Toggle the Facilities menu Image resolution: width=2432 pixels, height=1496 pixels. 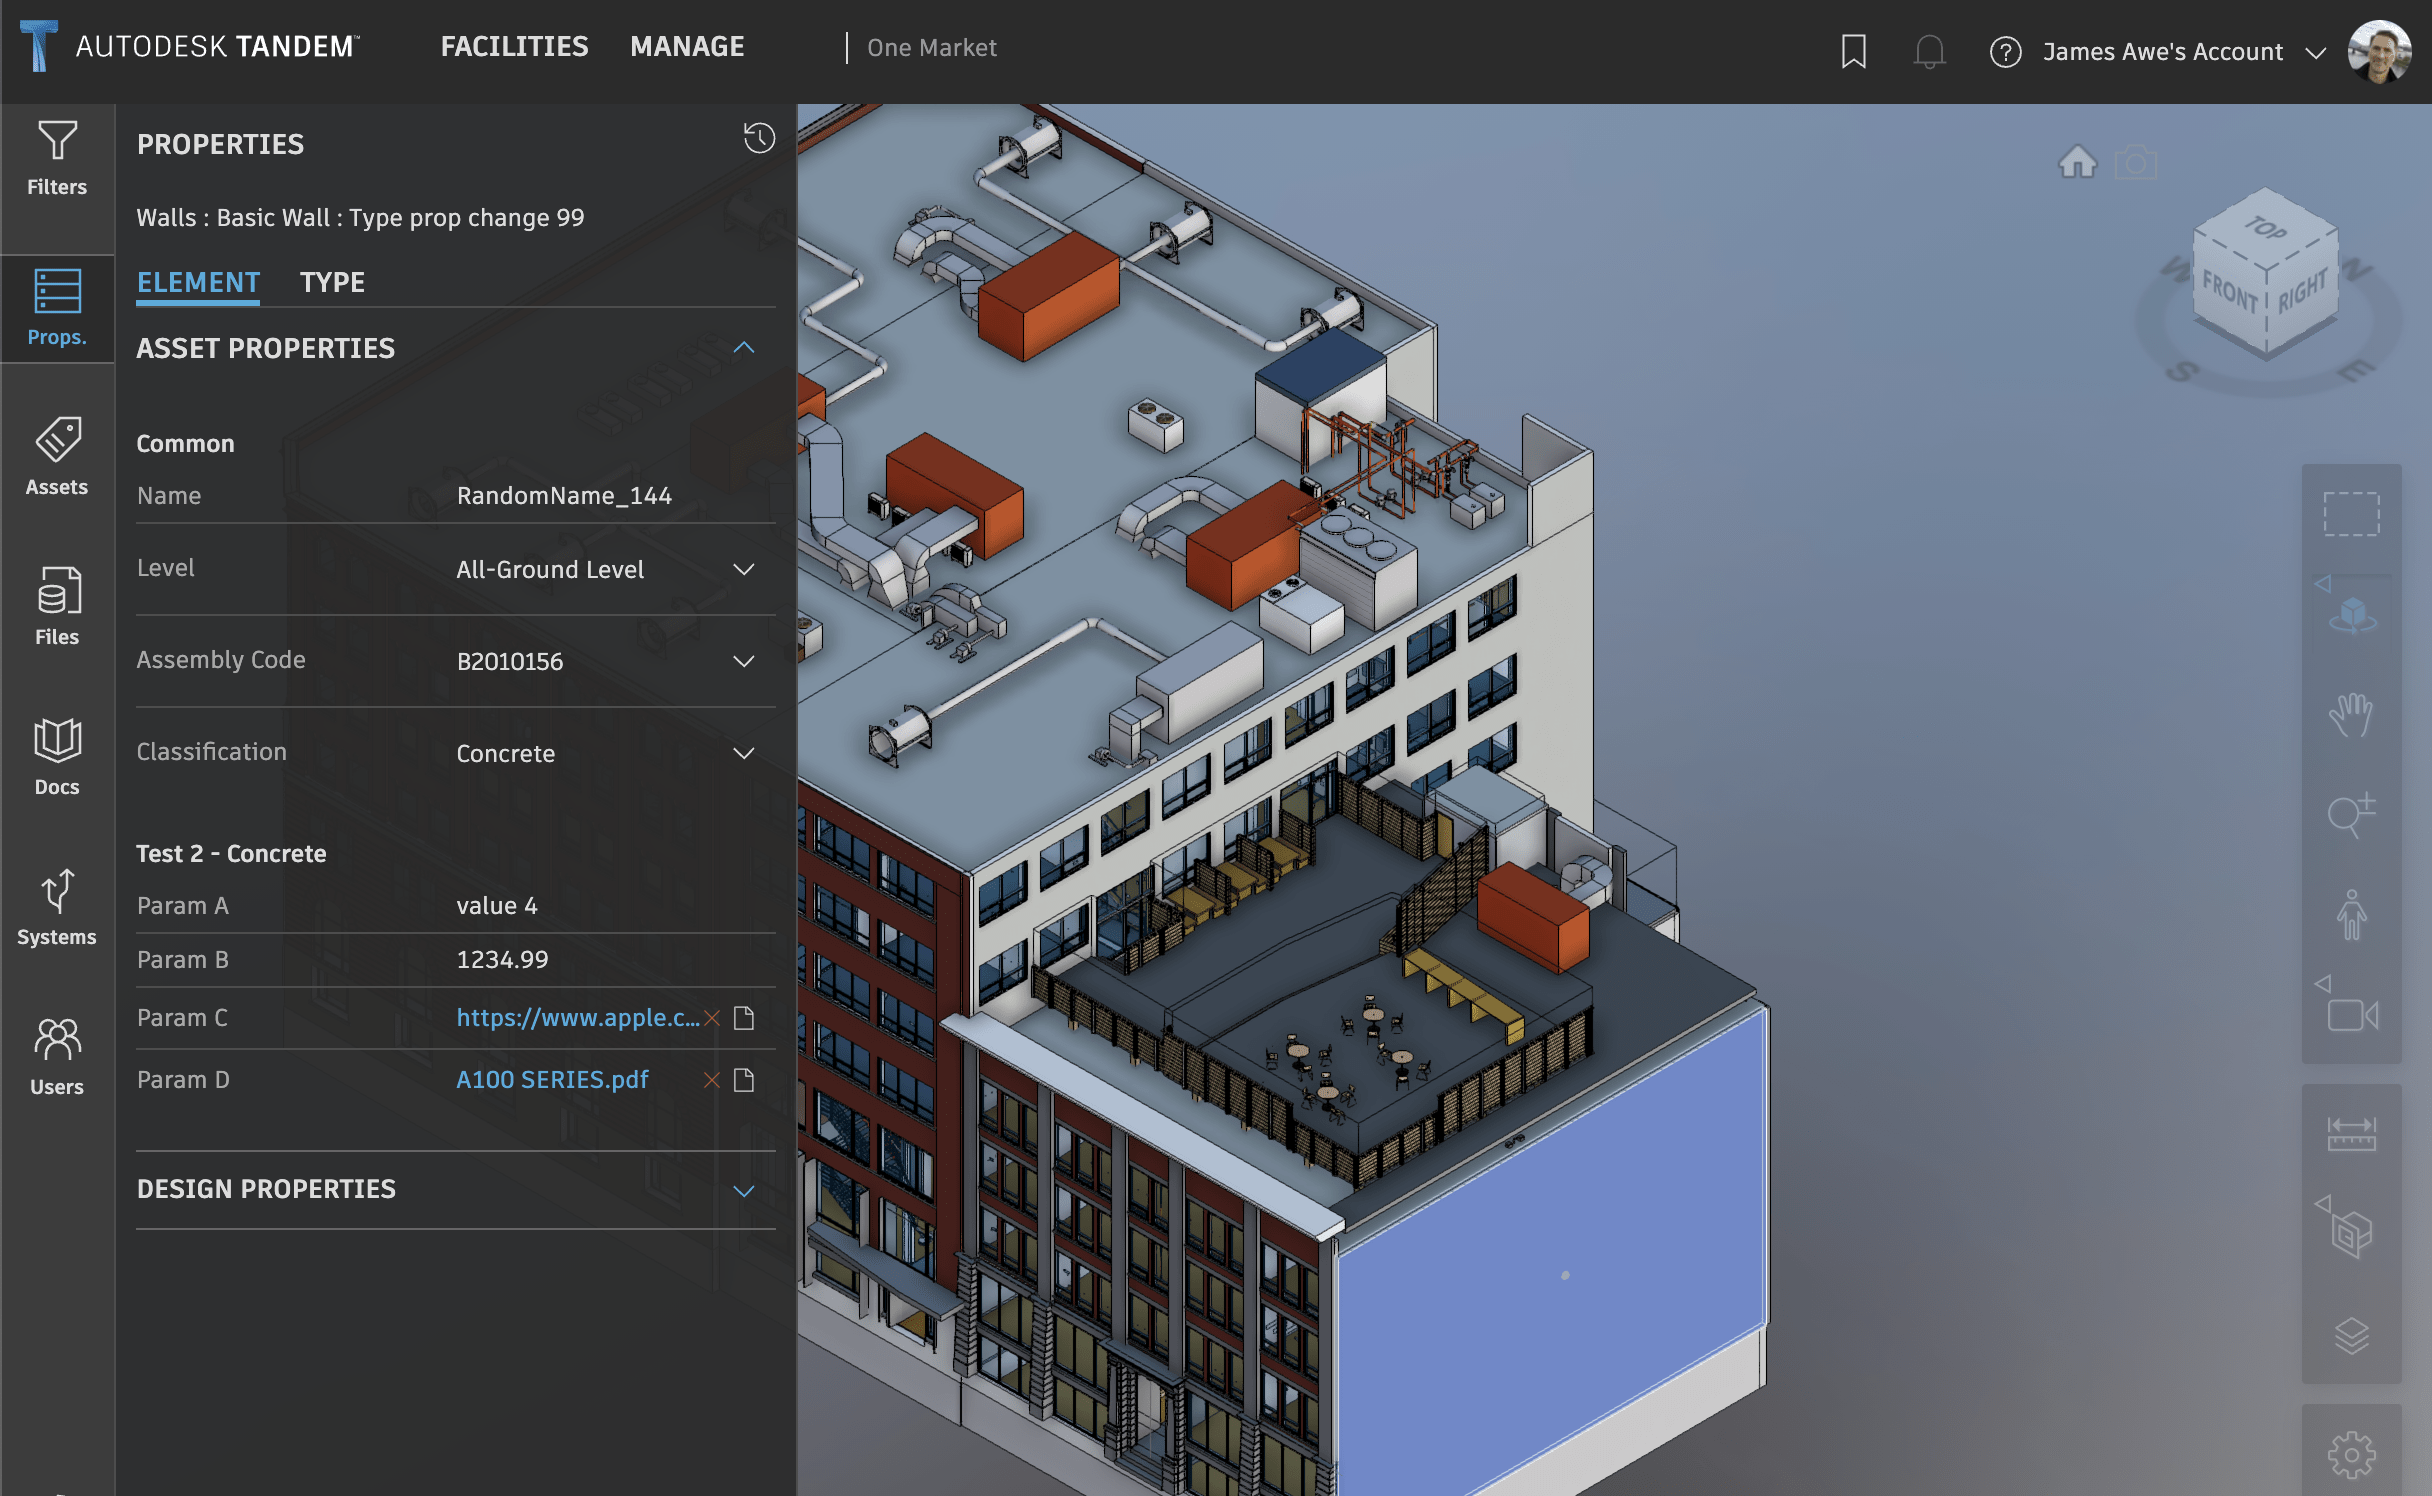point(516,45)
